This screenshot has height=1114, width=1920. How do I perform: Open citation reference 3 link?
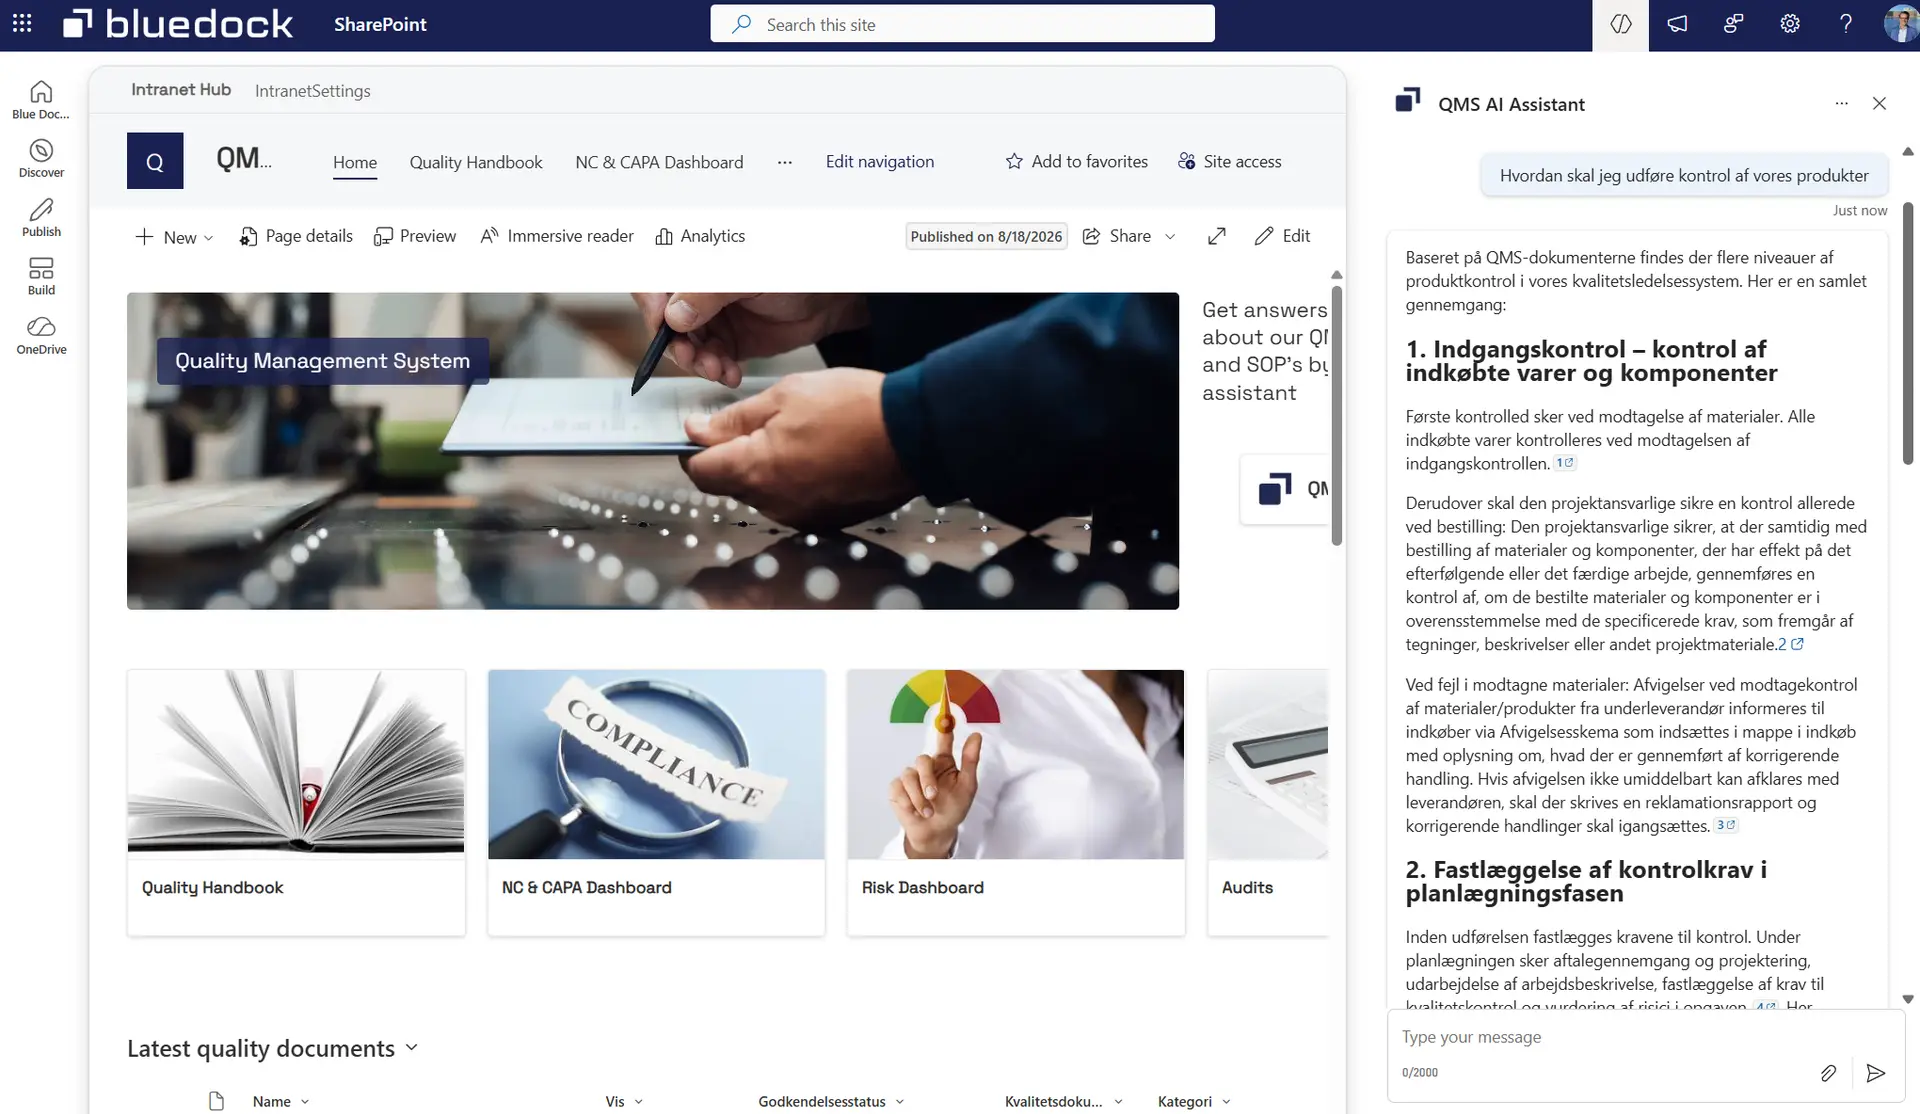pyautogui.click(x=1727, y=825)
